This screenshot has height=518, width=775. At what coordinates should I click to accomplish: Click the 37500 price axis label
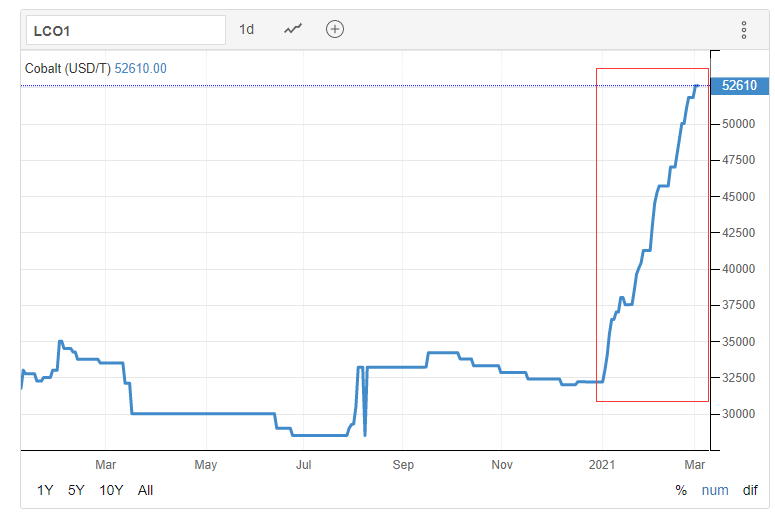pyautogui.click(x=738, y=305)
